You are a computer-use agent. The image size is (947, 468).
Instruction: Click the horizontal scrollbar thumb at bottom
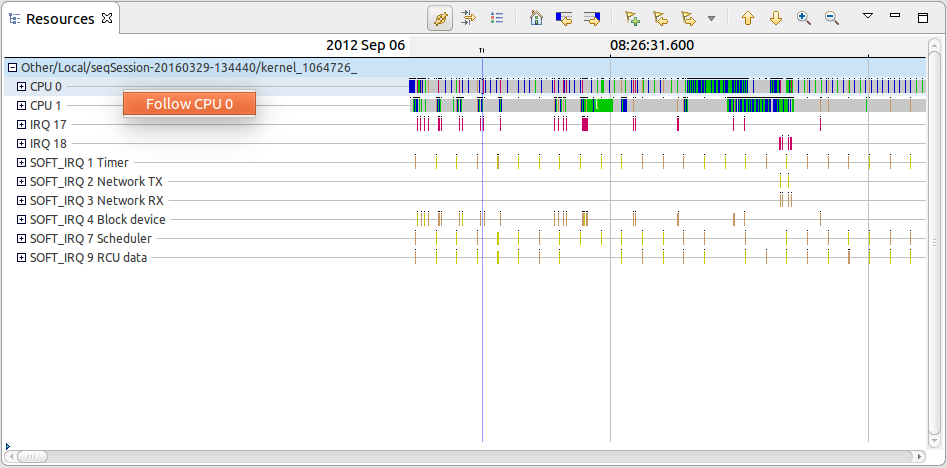click(x=31, y=456)
